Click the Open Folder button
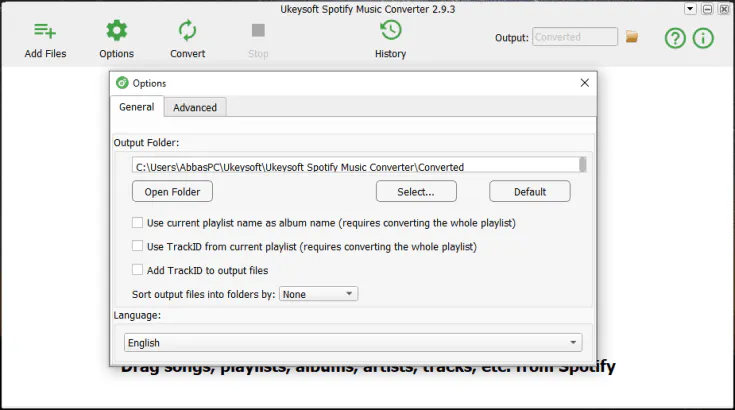This screenshot has width=735, height=410. click(172, 192)
